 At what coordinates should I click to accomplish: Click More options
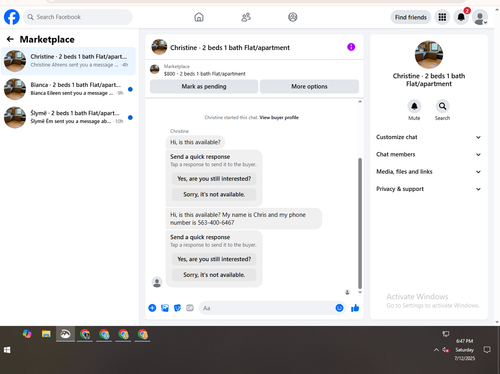tap(309, 86)
